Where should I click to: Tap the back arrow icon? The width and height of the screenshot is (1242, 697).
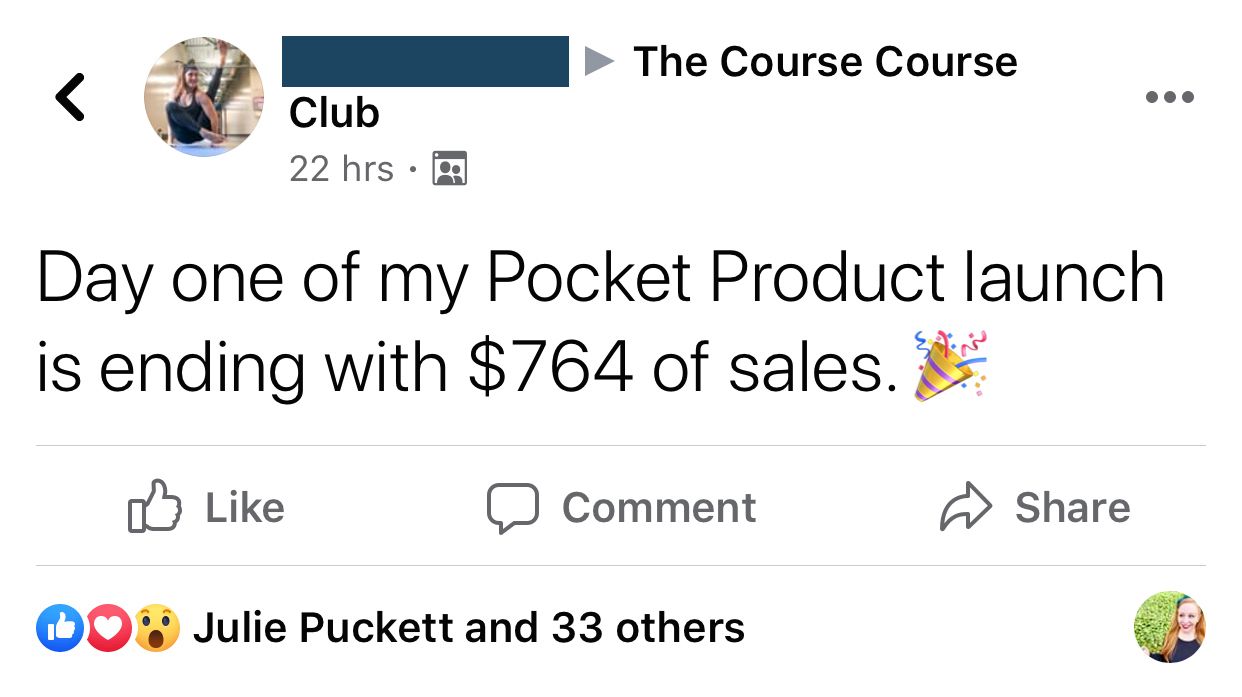(69, 97)
